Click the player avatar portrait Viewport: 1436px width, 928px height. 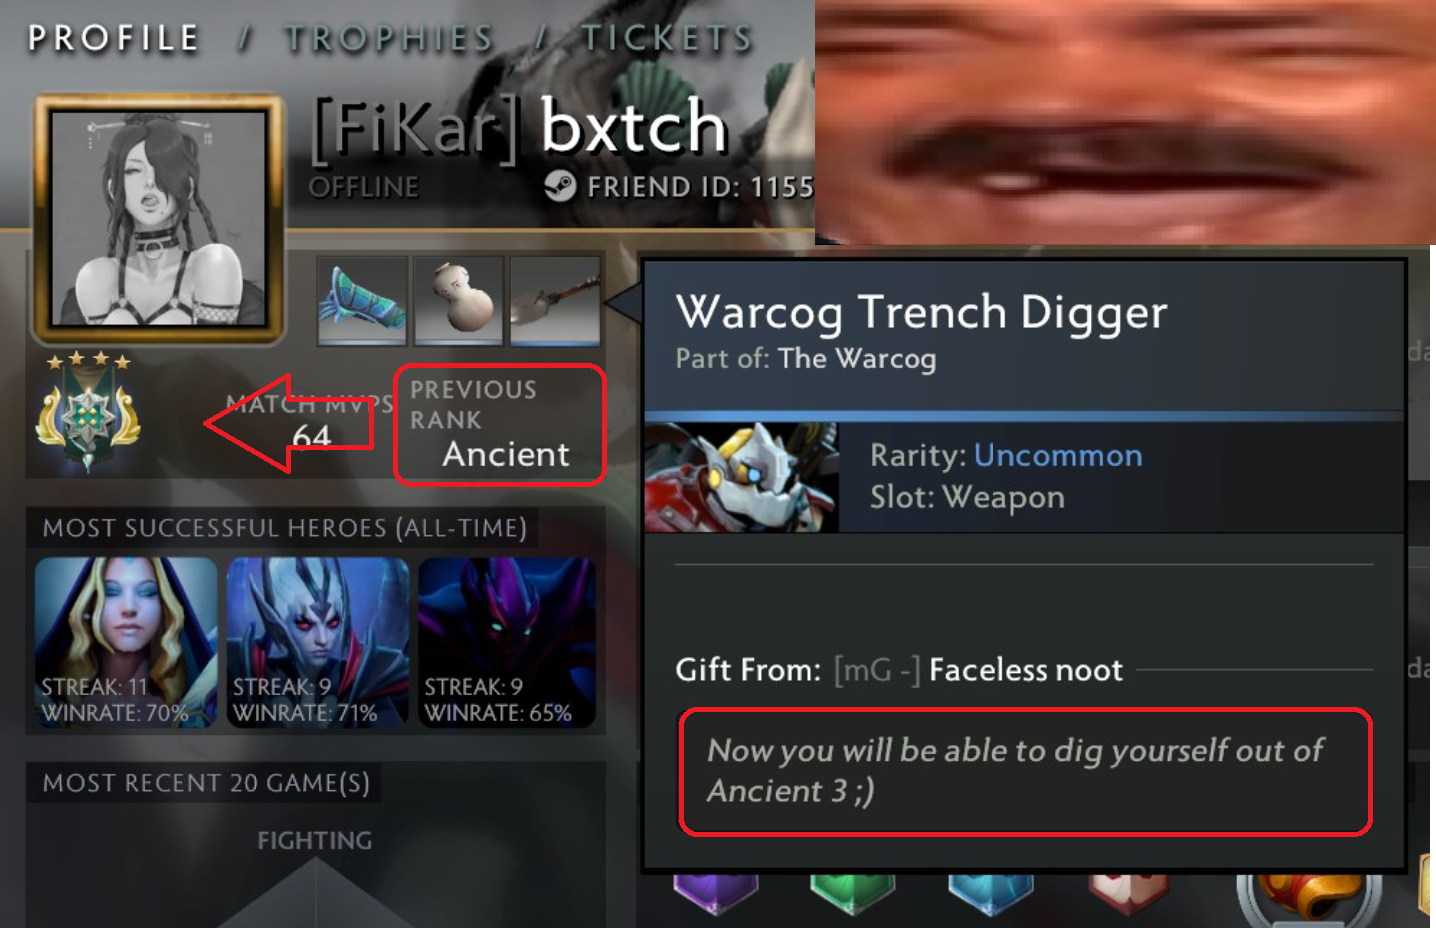point(159,219)
